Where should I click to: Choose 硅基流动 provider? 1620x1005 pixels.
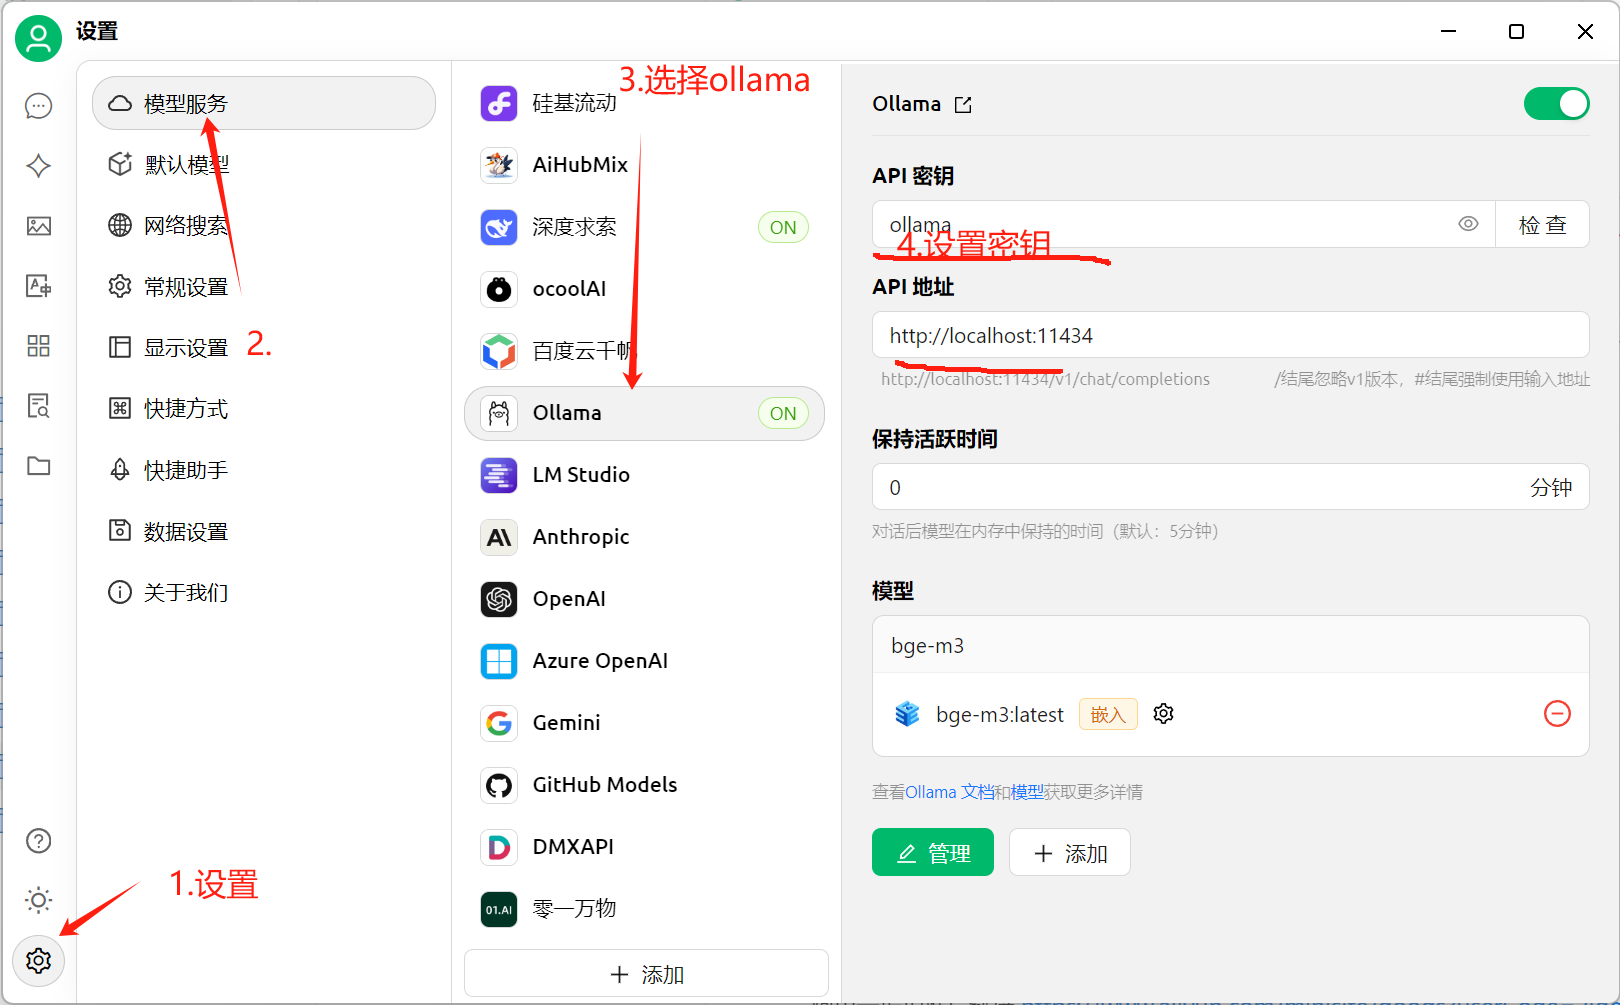(644, 103)
